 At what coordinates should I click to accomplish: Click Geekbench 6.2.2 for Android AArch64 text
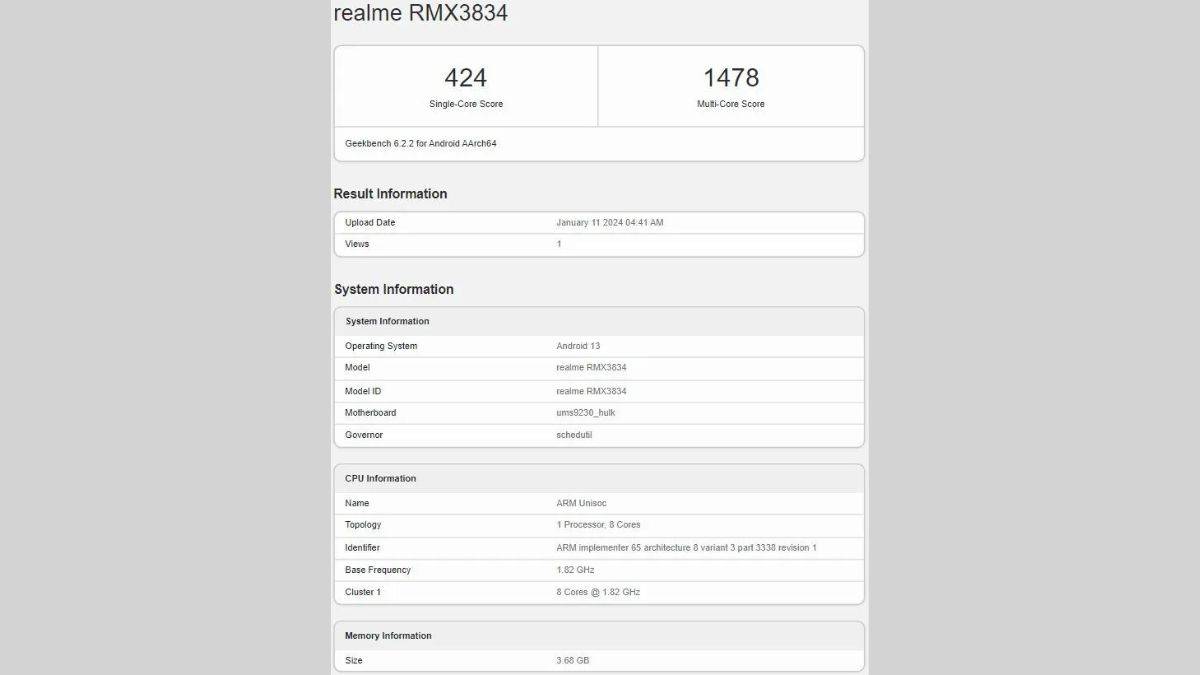tap(421, 143)
